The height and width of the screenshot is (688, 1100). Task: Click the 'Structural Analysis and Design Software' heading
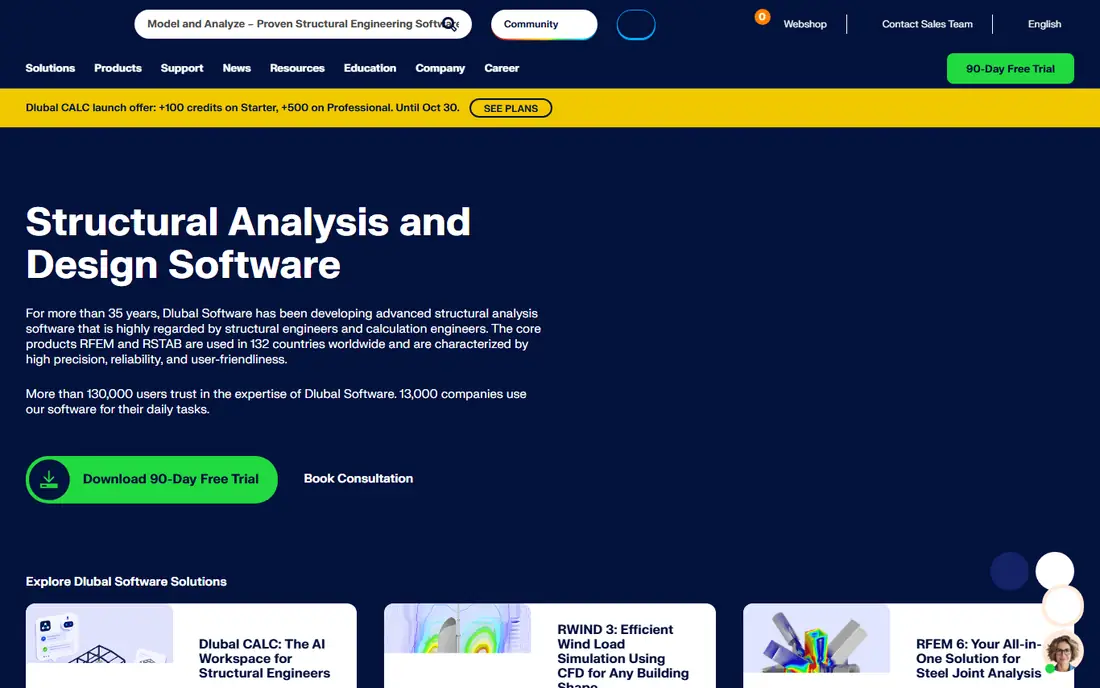248,243
